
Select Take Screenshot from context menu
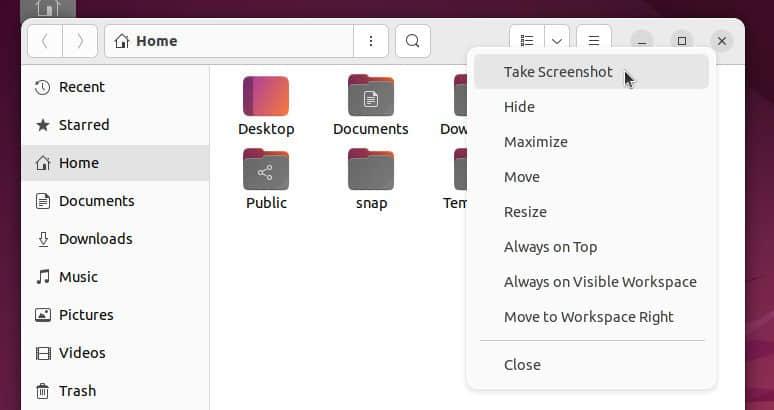click(x=558, y=72)
